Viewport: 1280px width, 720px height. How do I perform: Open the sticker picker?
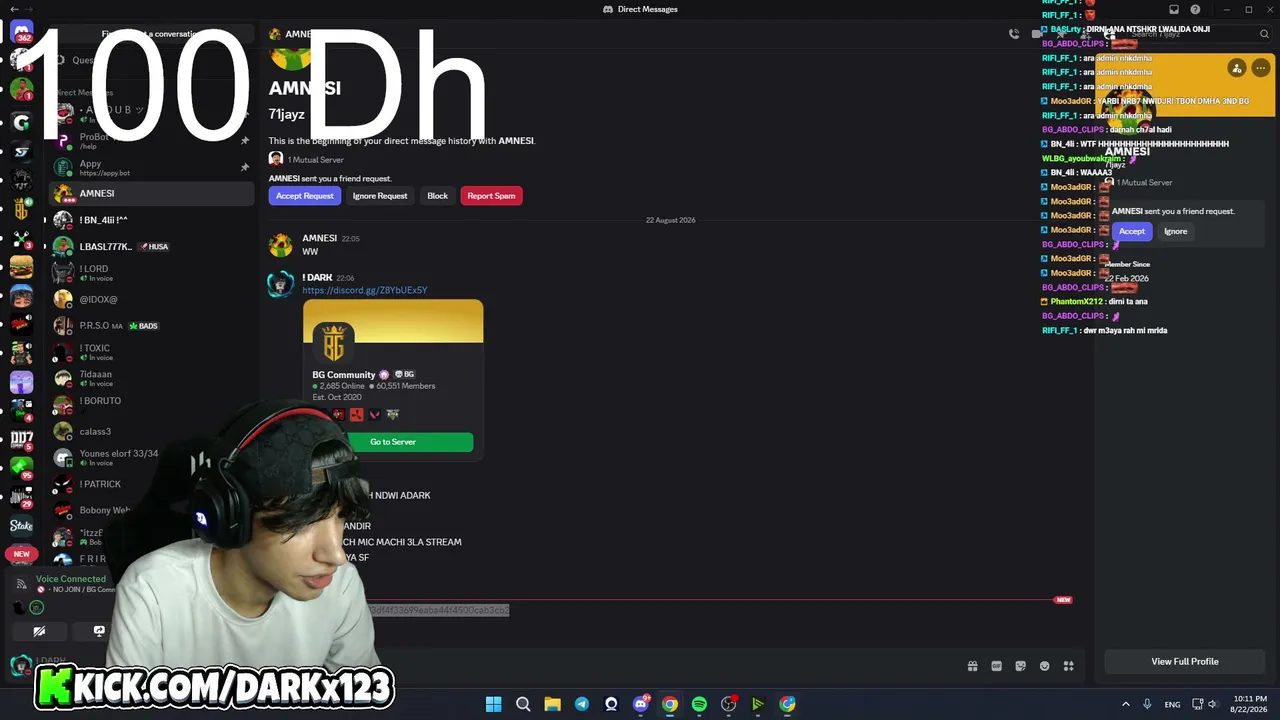(1020, 666)
